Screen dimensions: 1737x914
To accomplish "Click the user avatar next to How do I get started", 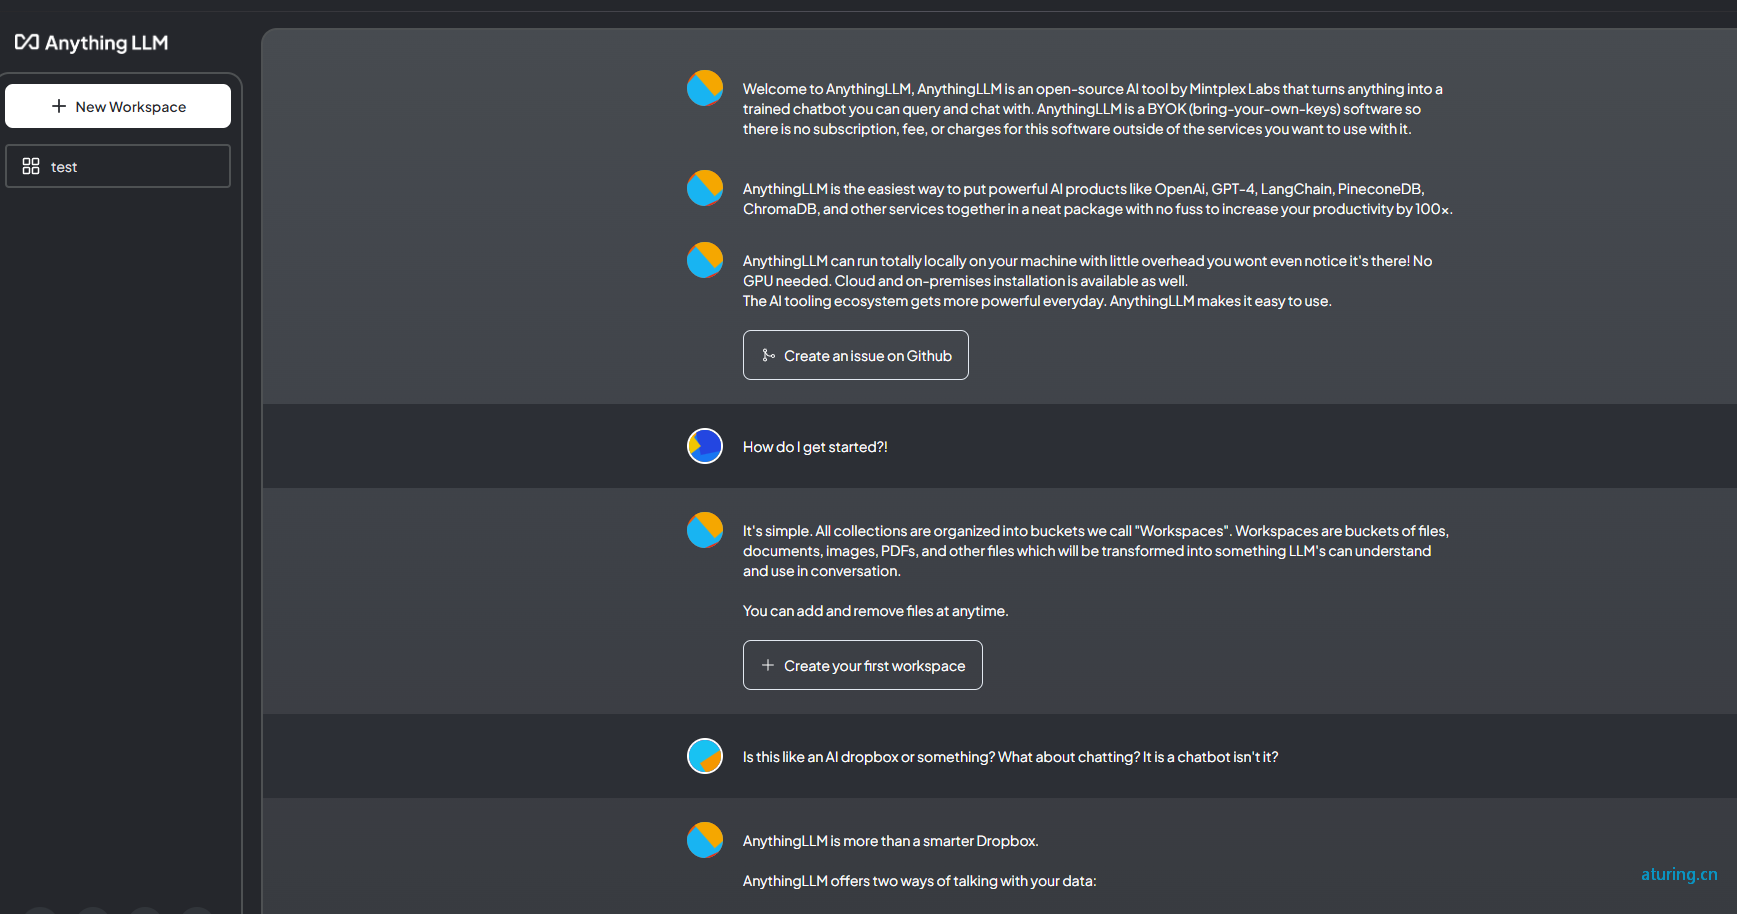I will (x=705, y=446).
